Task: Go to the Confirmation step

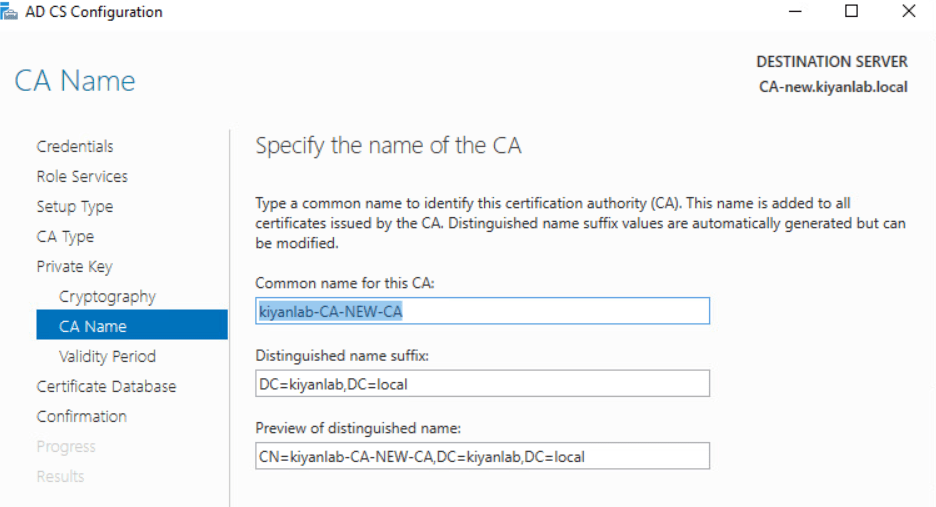Action: click(82, 416)
